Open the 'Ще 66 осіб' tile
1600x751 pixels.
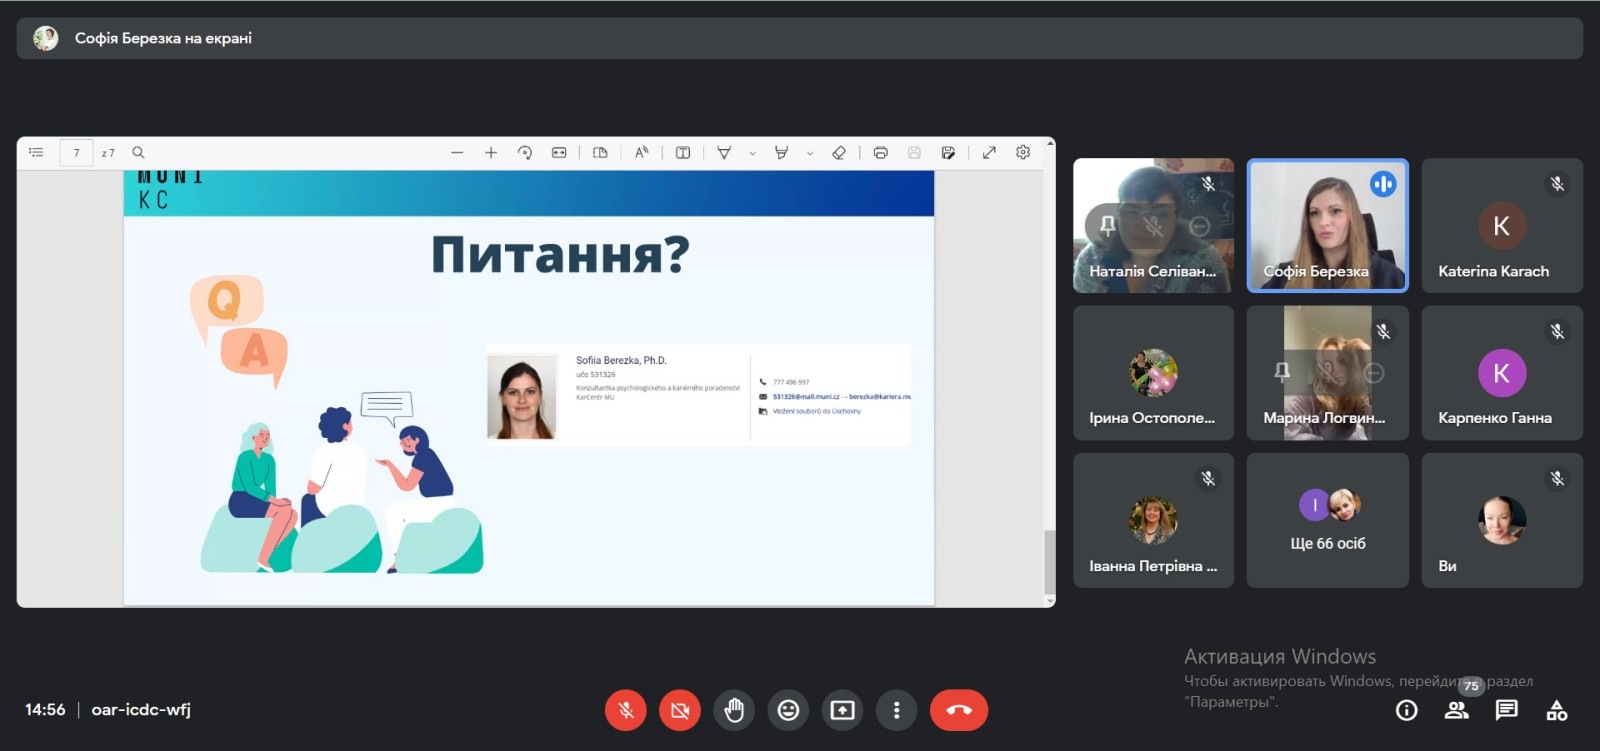pyautogui.click(x=1328, y=520)
